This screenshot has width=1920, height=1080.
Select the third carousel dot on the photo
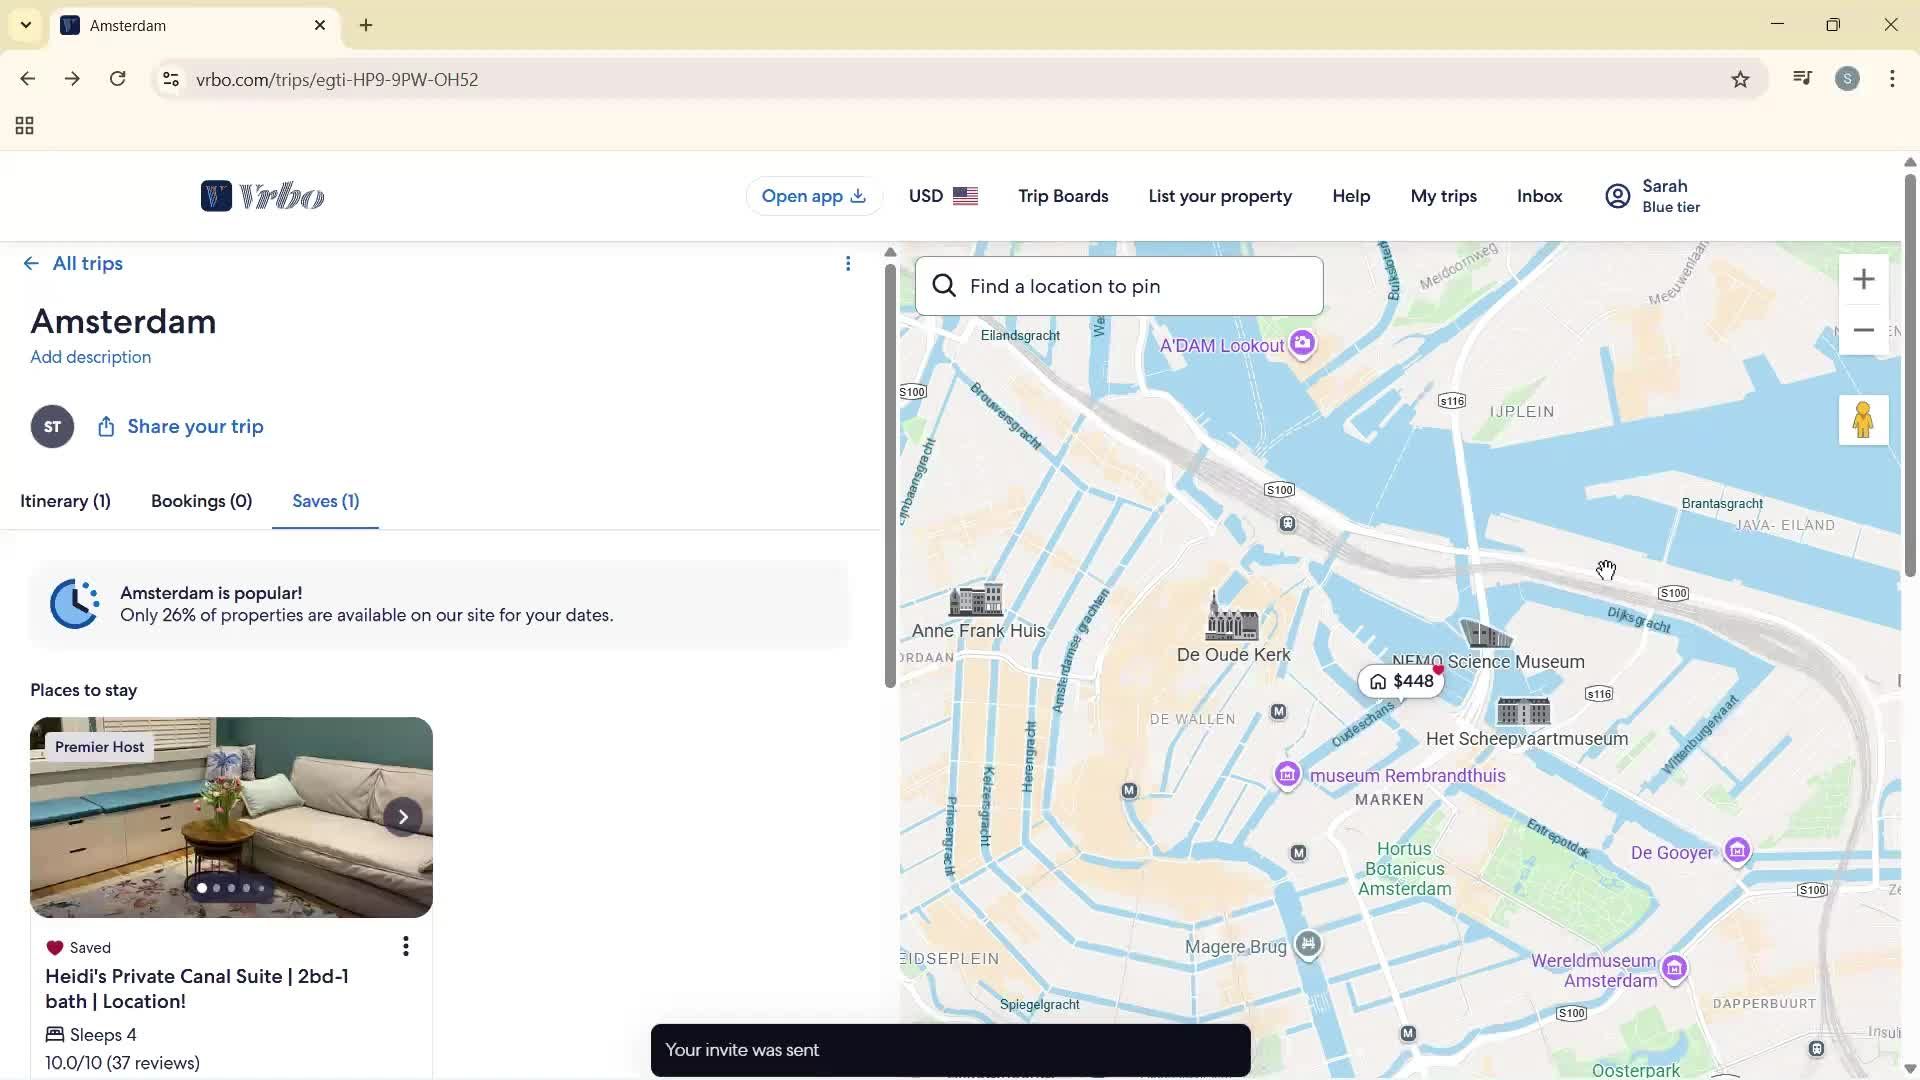pos(231,888)
